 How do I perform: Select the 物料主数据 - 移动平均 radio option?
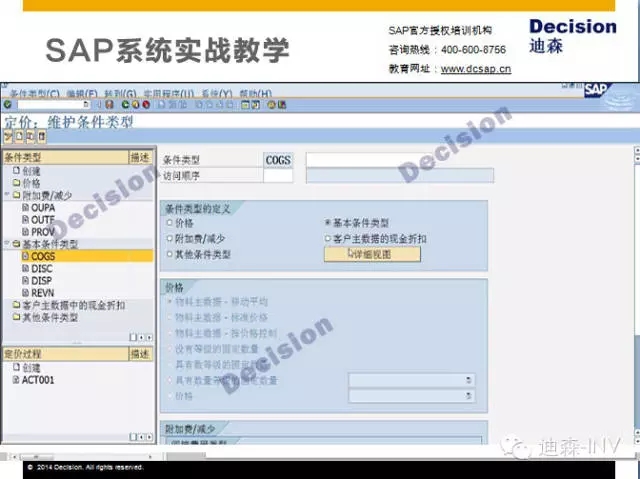click(x=170, y=302)
